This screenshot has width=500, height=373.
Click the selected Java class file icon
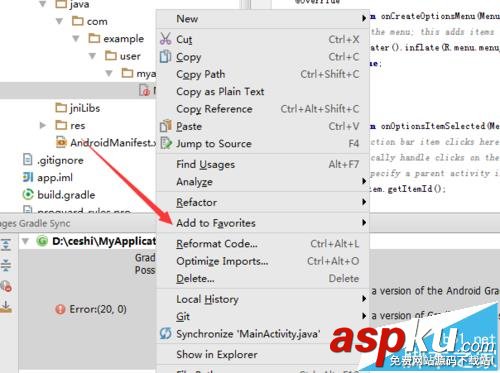(x=145, y=90)
